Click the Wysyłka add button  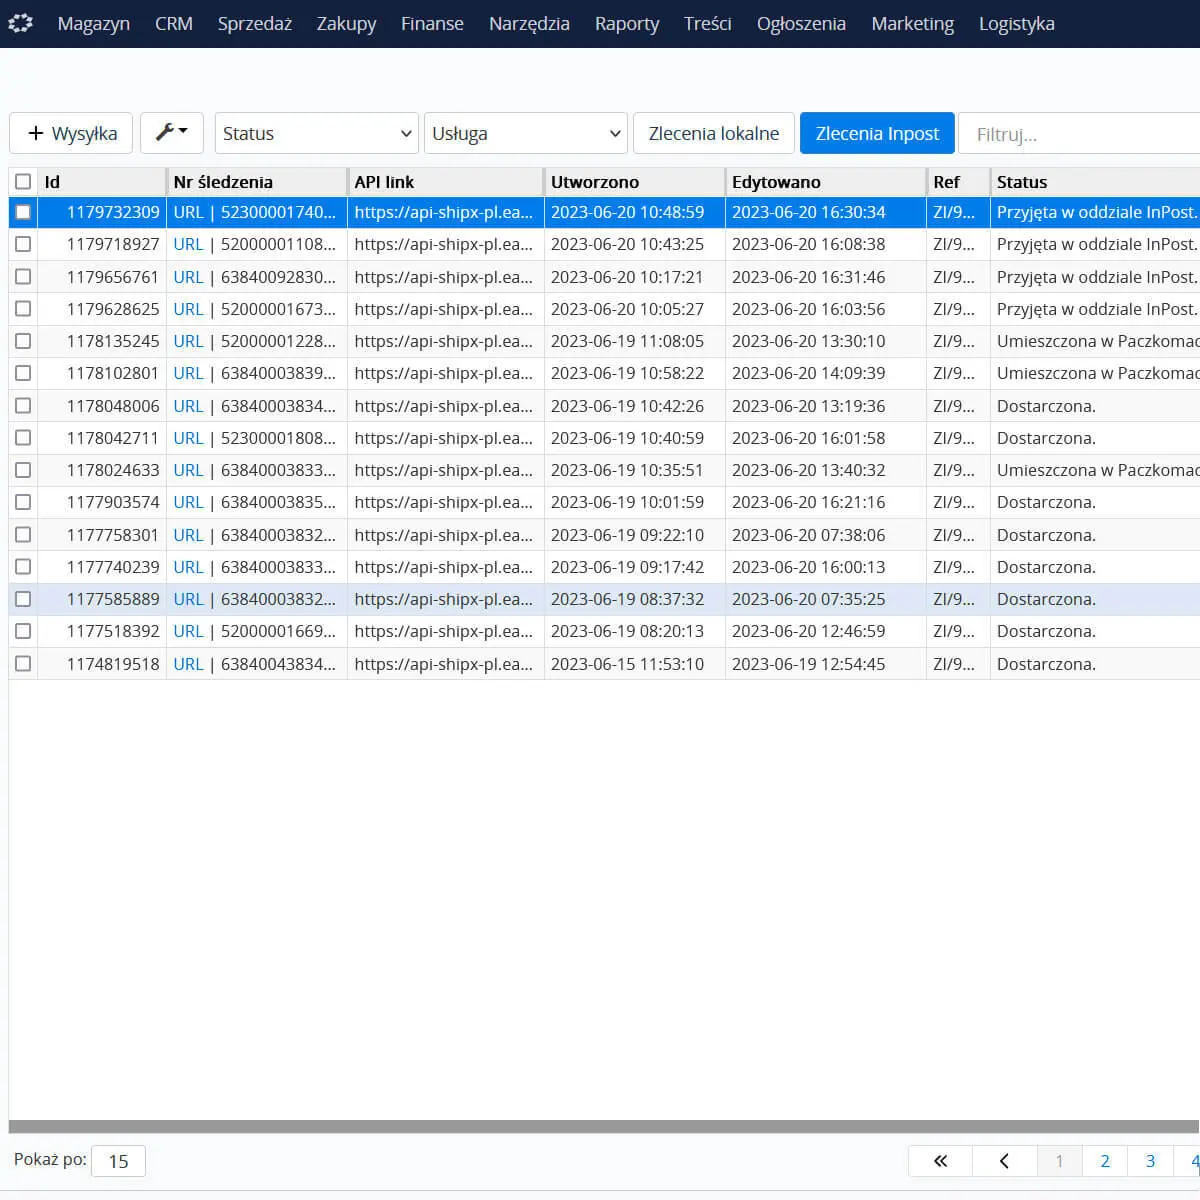(x=71, y=133)
